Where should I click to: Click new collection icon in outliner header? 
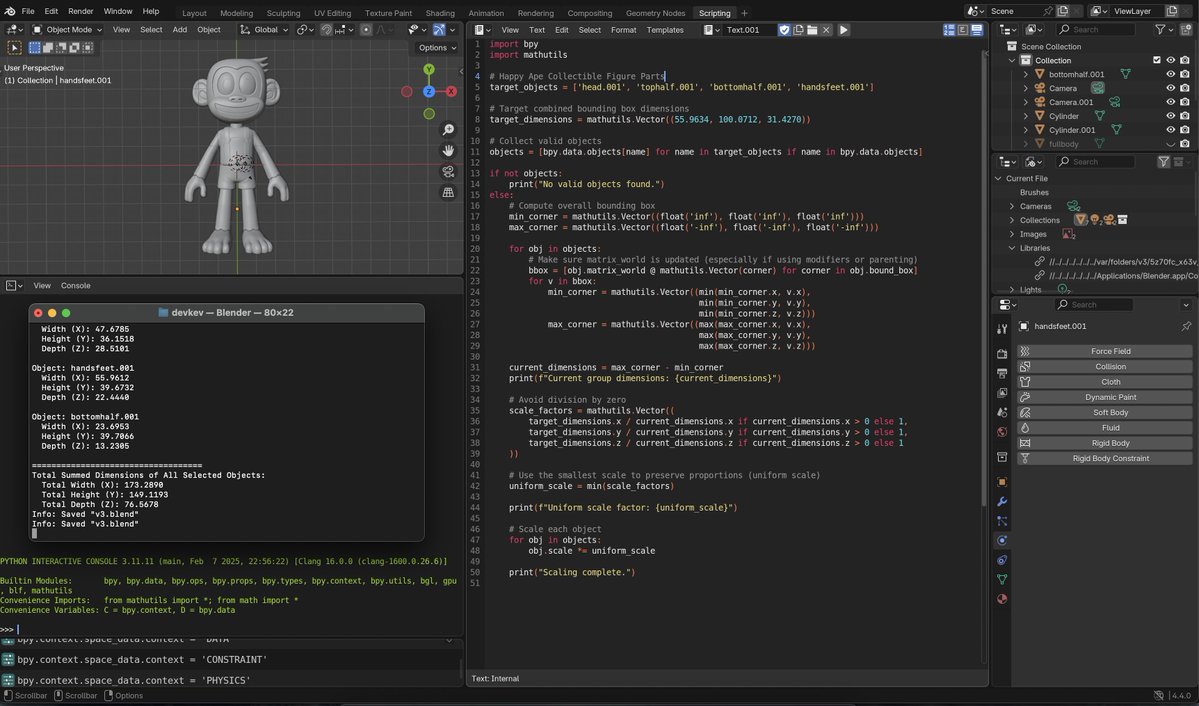coord(1185,30)
